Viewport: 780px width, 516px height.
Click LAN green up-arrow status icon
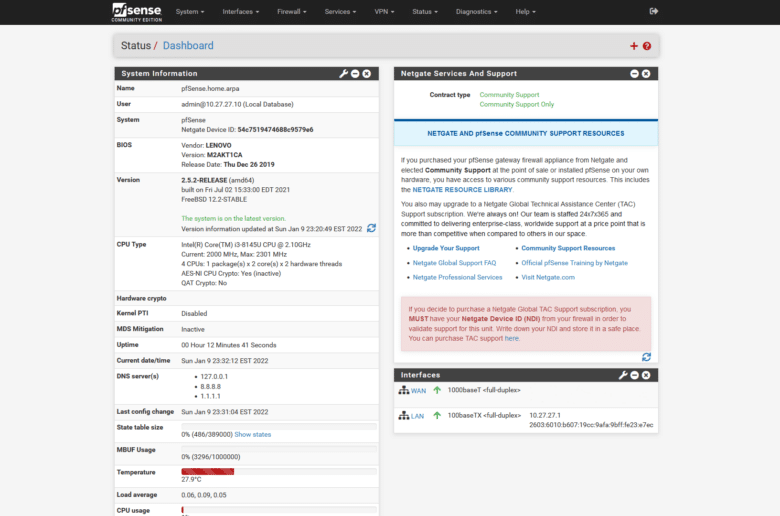click(x=437, y=415)
